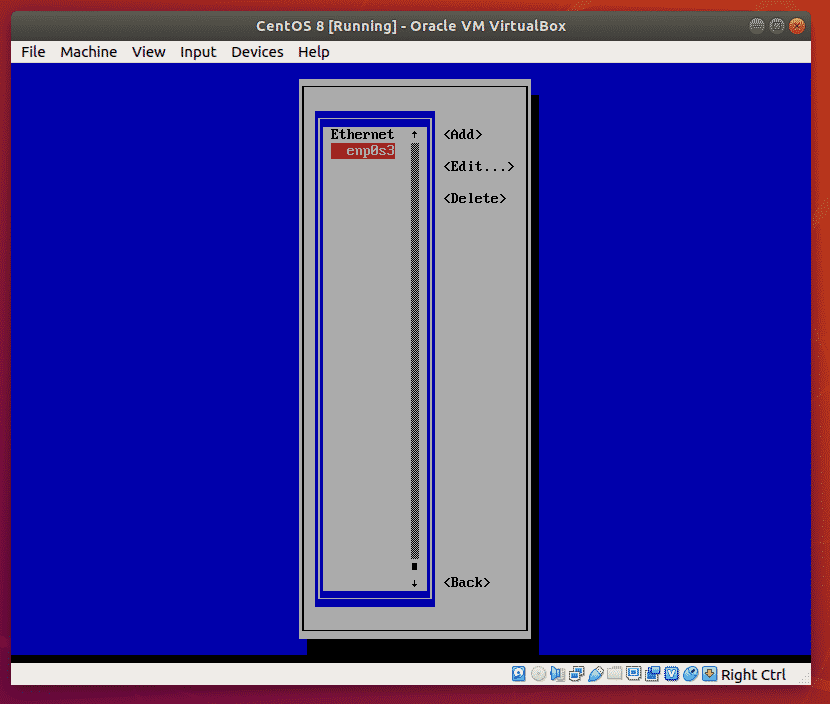Open the File menu

tap(33, 52)
